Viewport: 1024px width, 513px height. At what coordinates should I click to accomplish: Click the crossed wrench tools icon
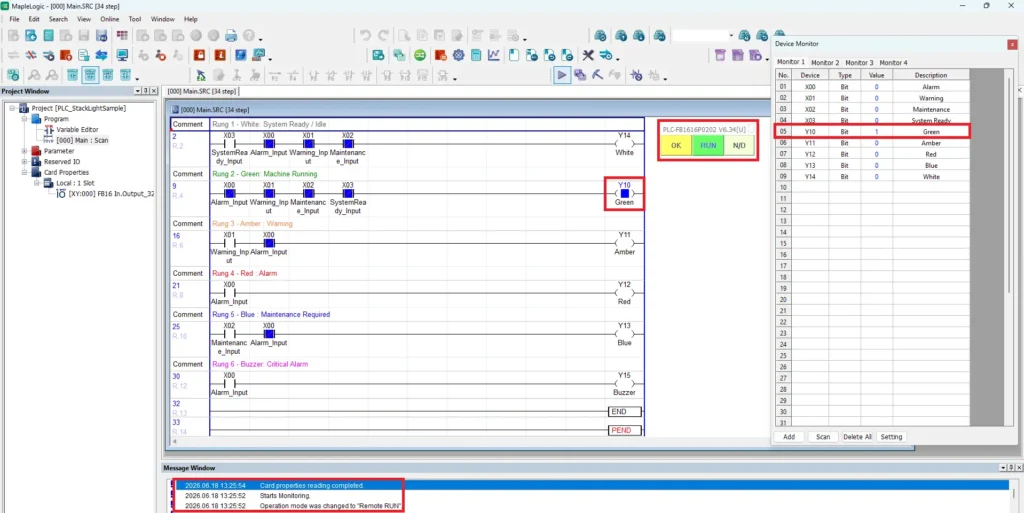(x=588, y=55)
